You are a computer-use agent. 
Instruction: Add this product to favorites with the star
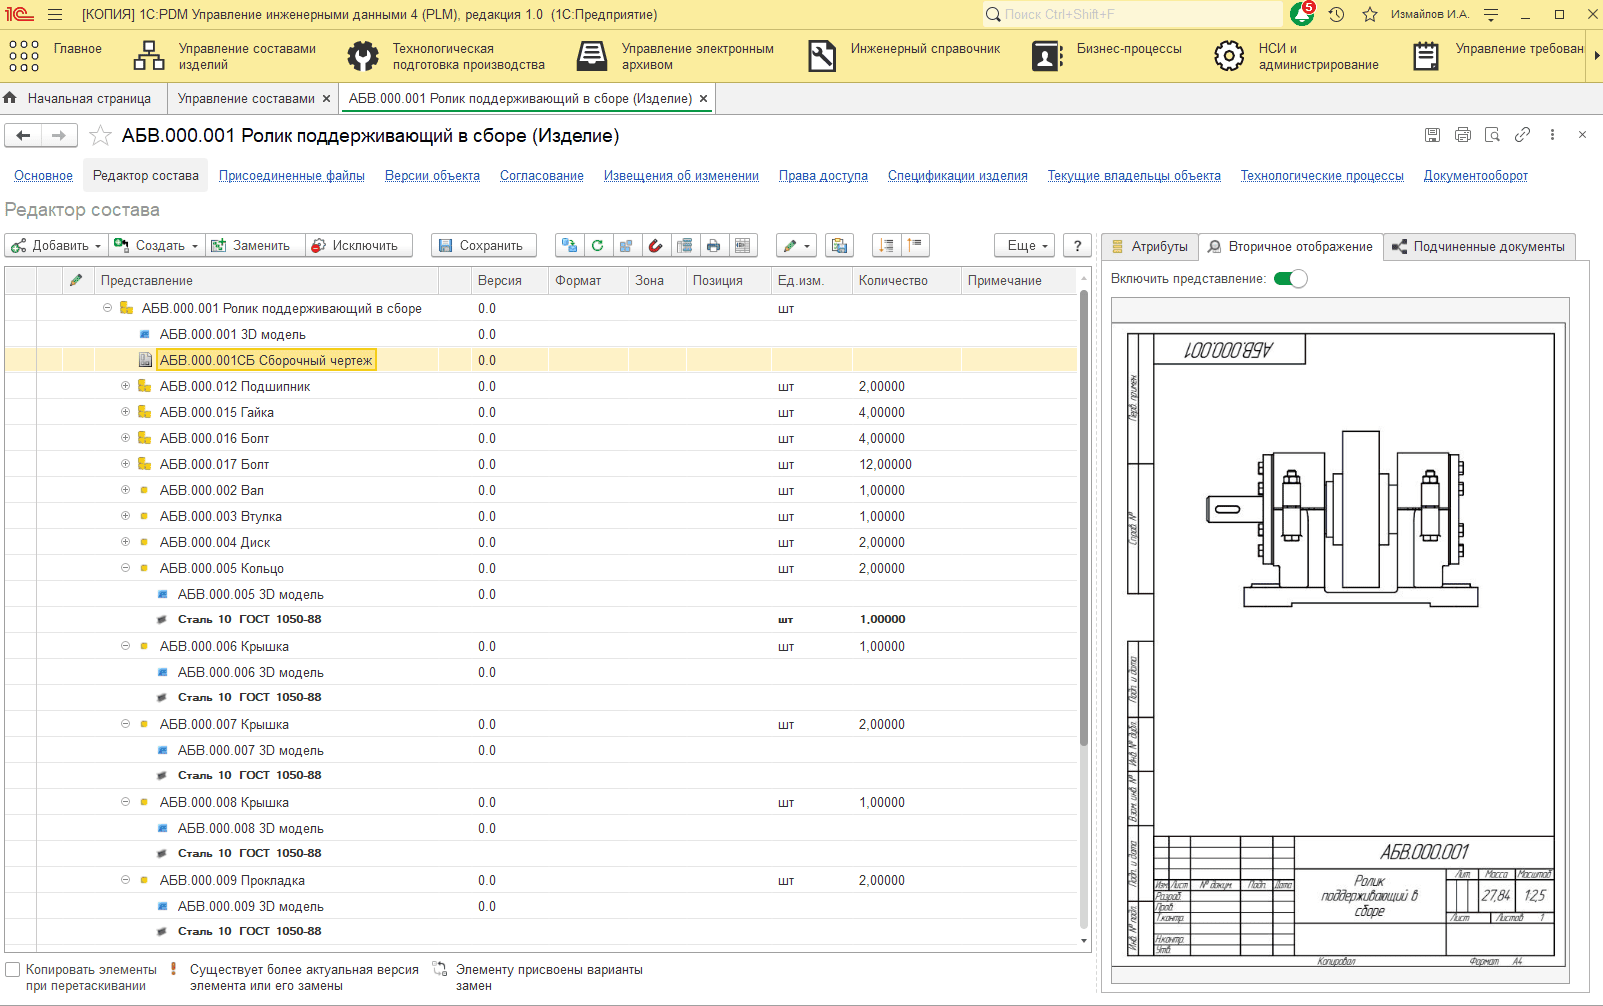[100, 135]
